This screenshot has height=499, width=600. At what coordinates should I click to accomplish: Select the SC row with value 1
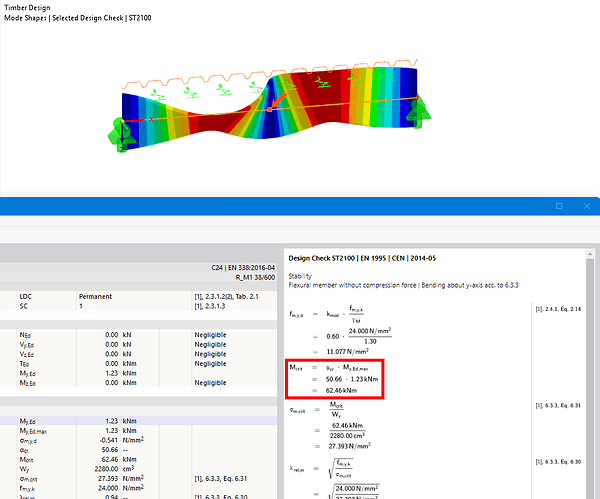click(100, 306)
